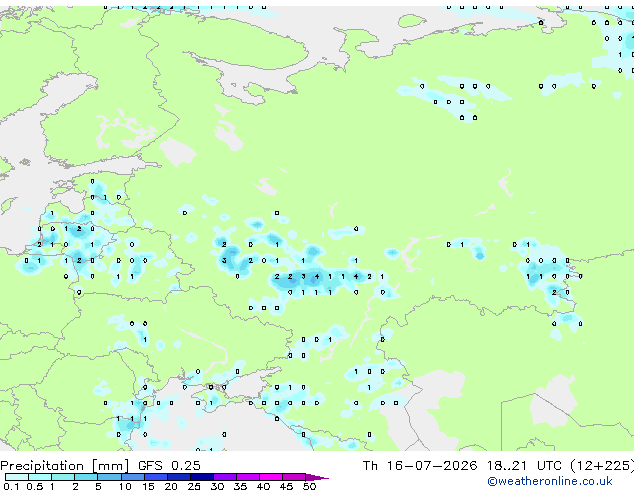Click the '35' legend scale label

240,486
